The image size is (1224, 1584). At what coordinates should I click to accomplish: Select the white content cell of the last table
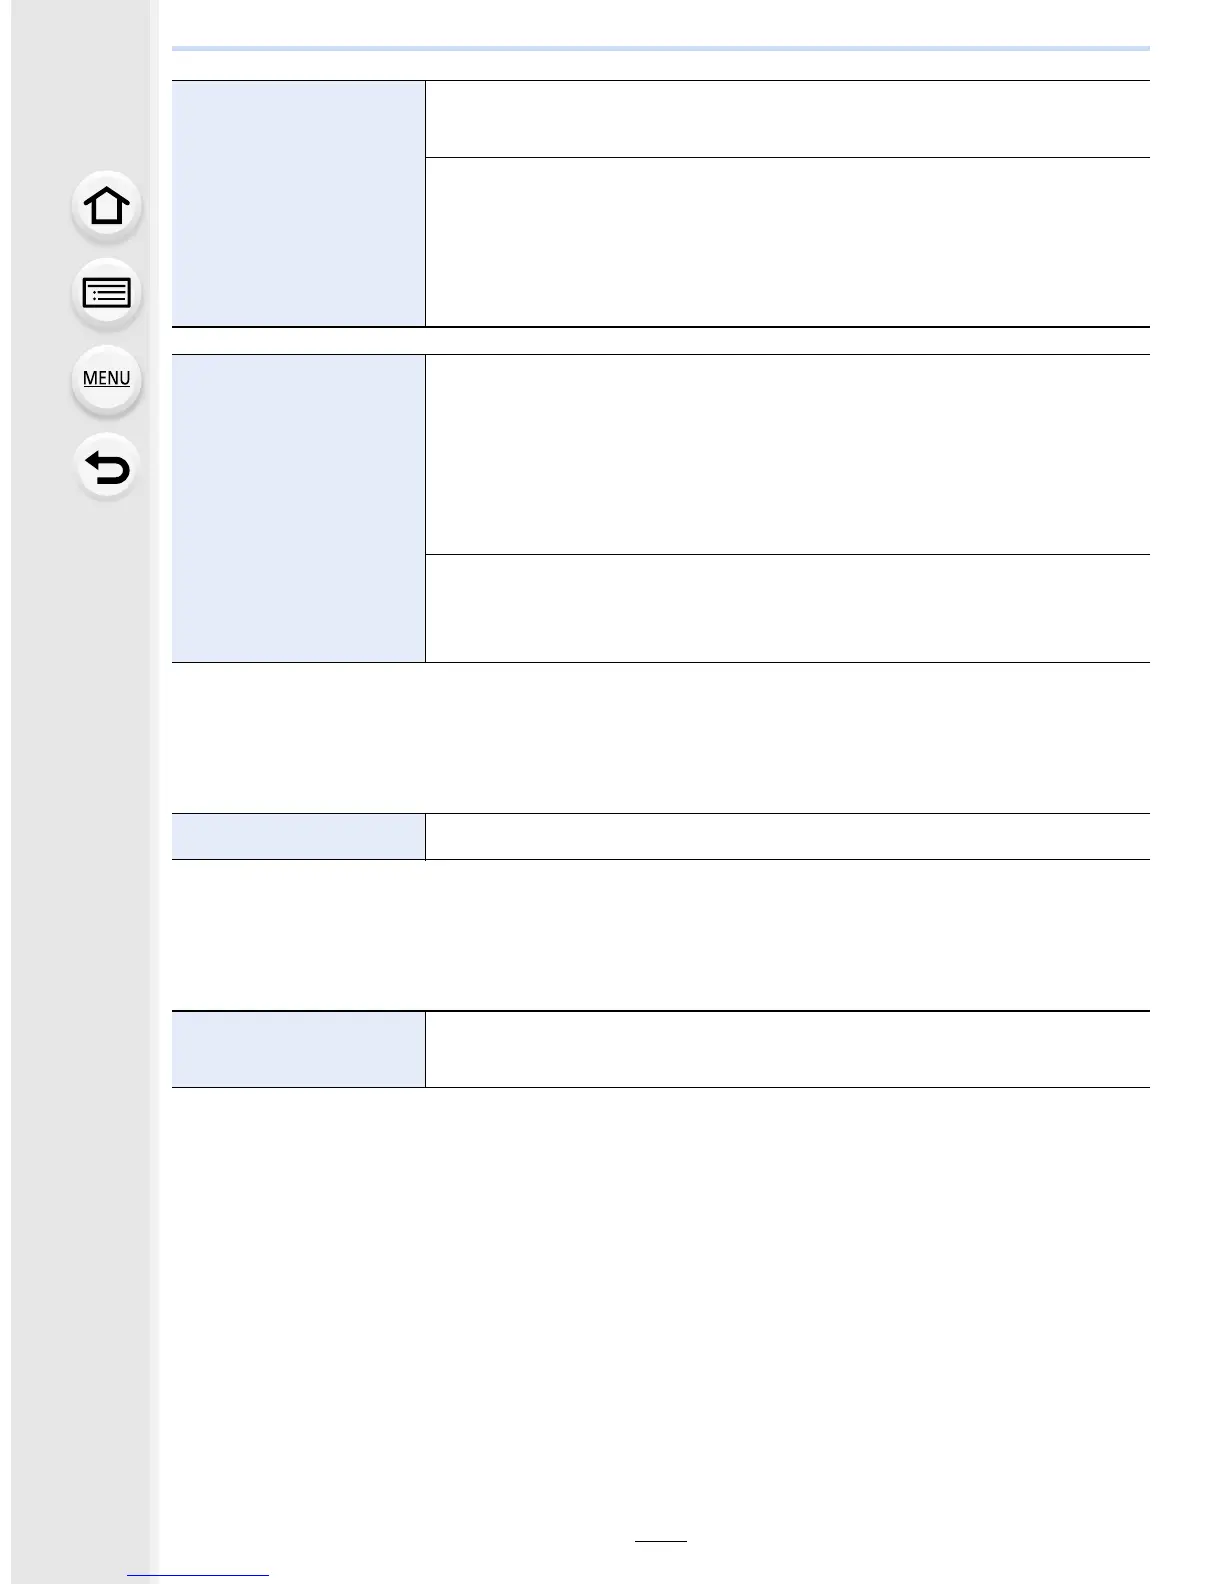tap(787, 1049)
